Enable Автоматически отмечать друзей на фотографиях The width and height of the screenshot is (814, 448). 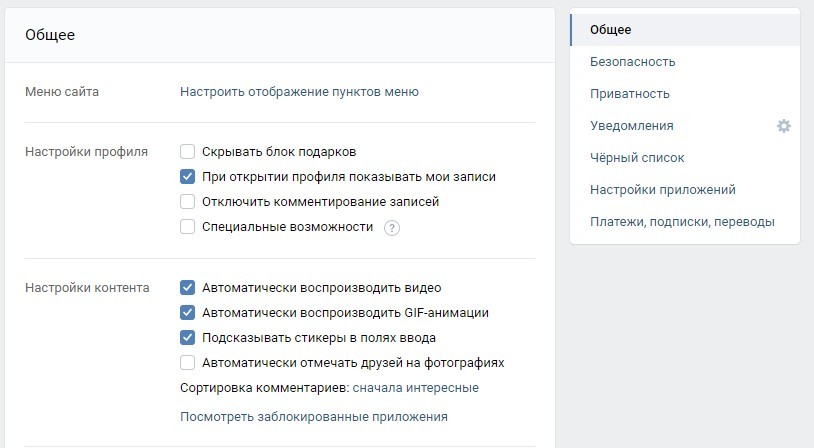187,362
